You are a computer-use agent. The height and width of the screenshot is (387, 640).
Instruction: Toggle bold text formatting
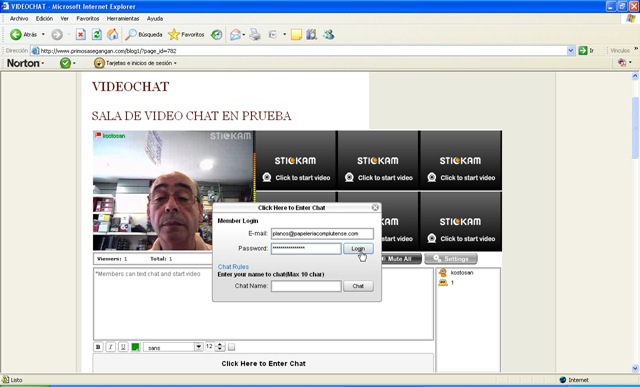pos(98,347)
